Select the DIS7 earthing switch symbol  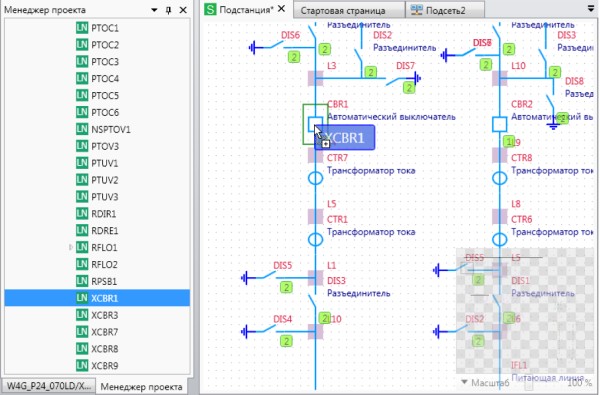[403, 79]
